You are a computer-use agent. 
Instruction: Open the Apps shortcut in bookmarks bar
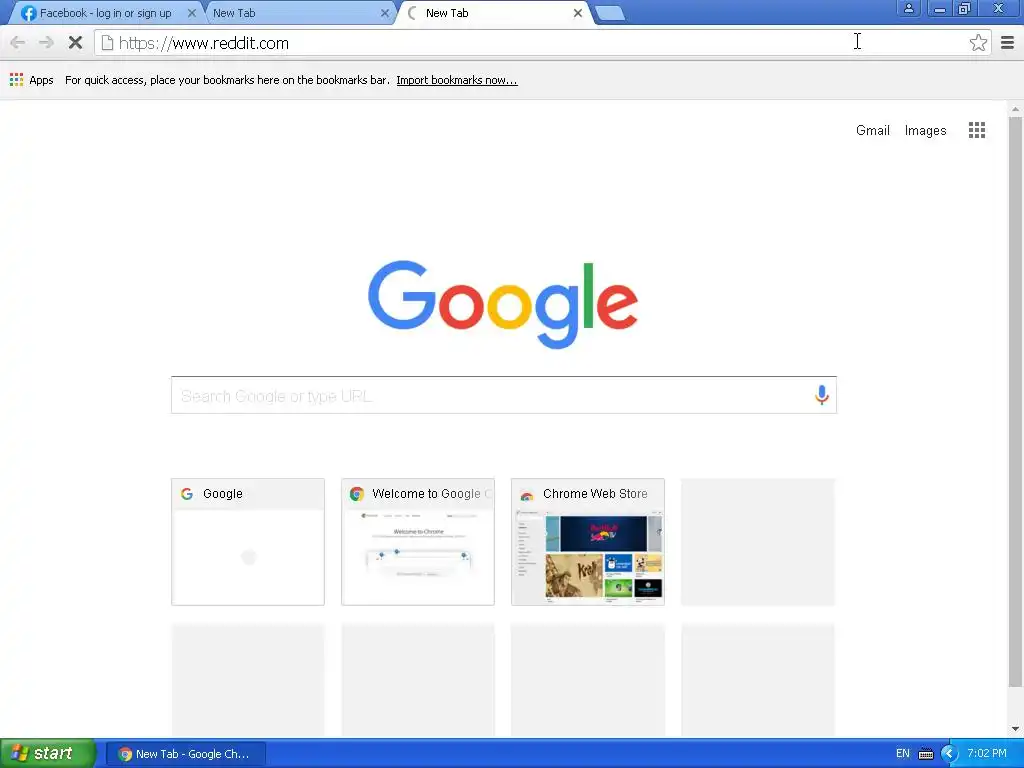point(31,80)
